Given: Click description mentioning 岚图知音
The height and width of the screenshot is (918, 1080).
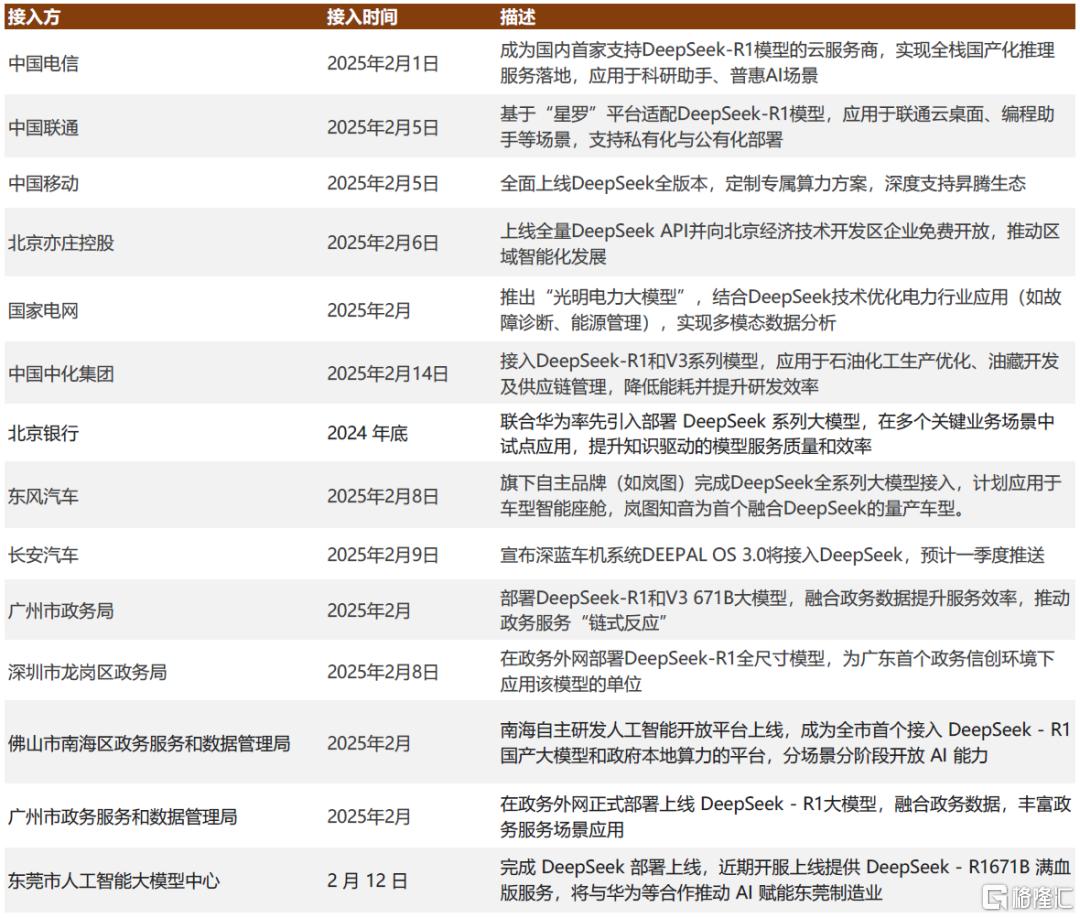Looking at the screenshot, I should tap(781, 495).
